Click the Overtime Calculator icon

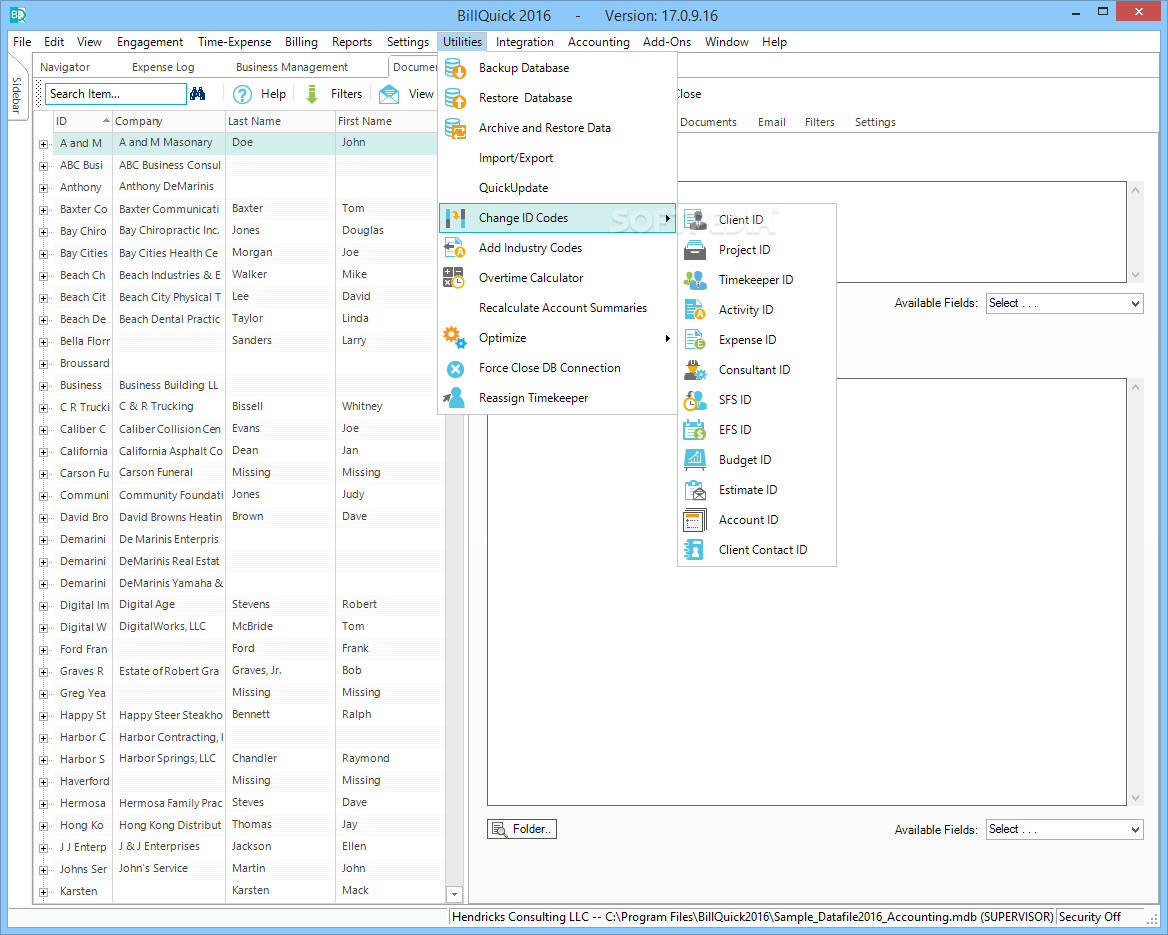(454, 278)
